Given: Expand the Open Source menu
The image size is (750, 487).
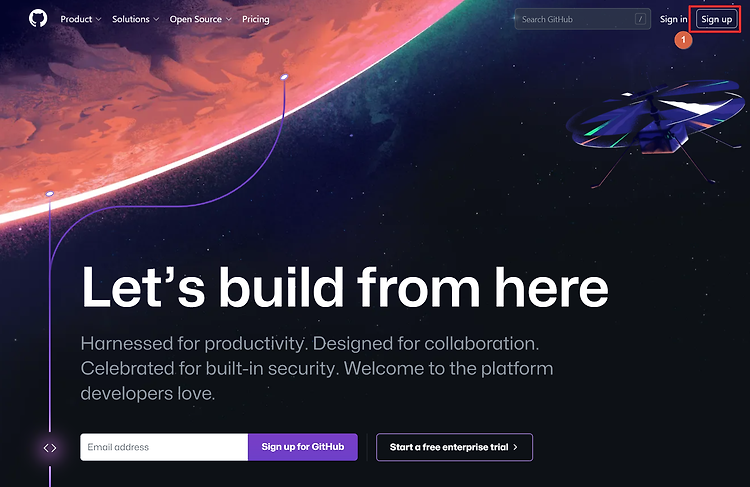Looking at the screenshot, I should [x=200, y=19].
